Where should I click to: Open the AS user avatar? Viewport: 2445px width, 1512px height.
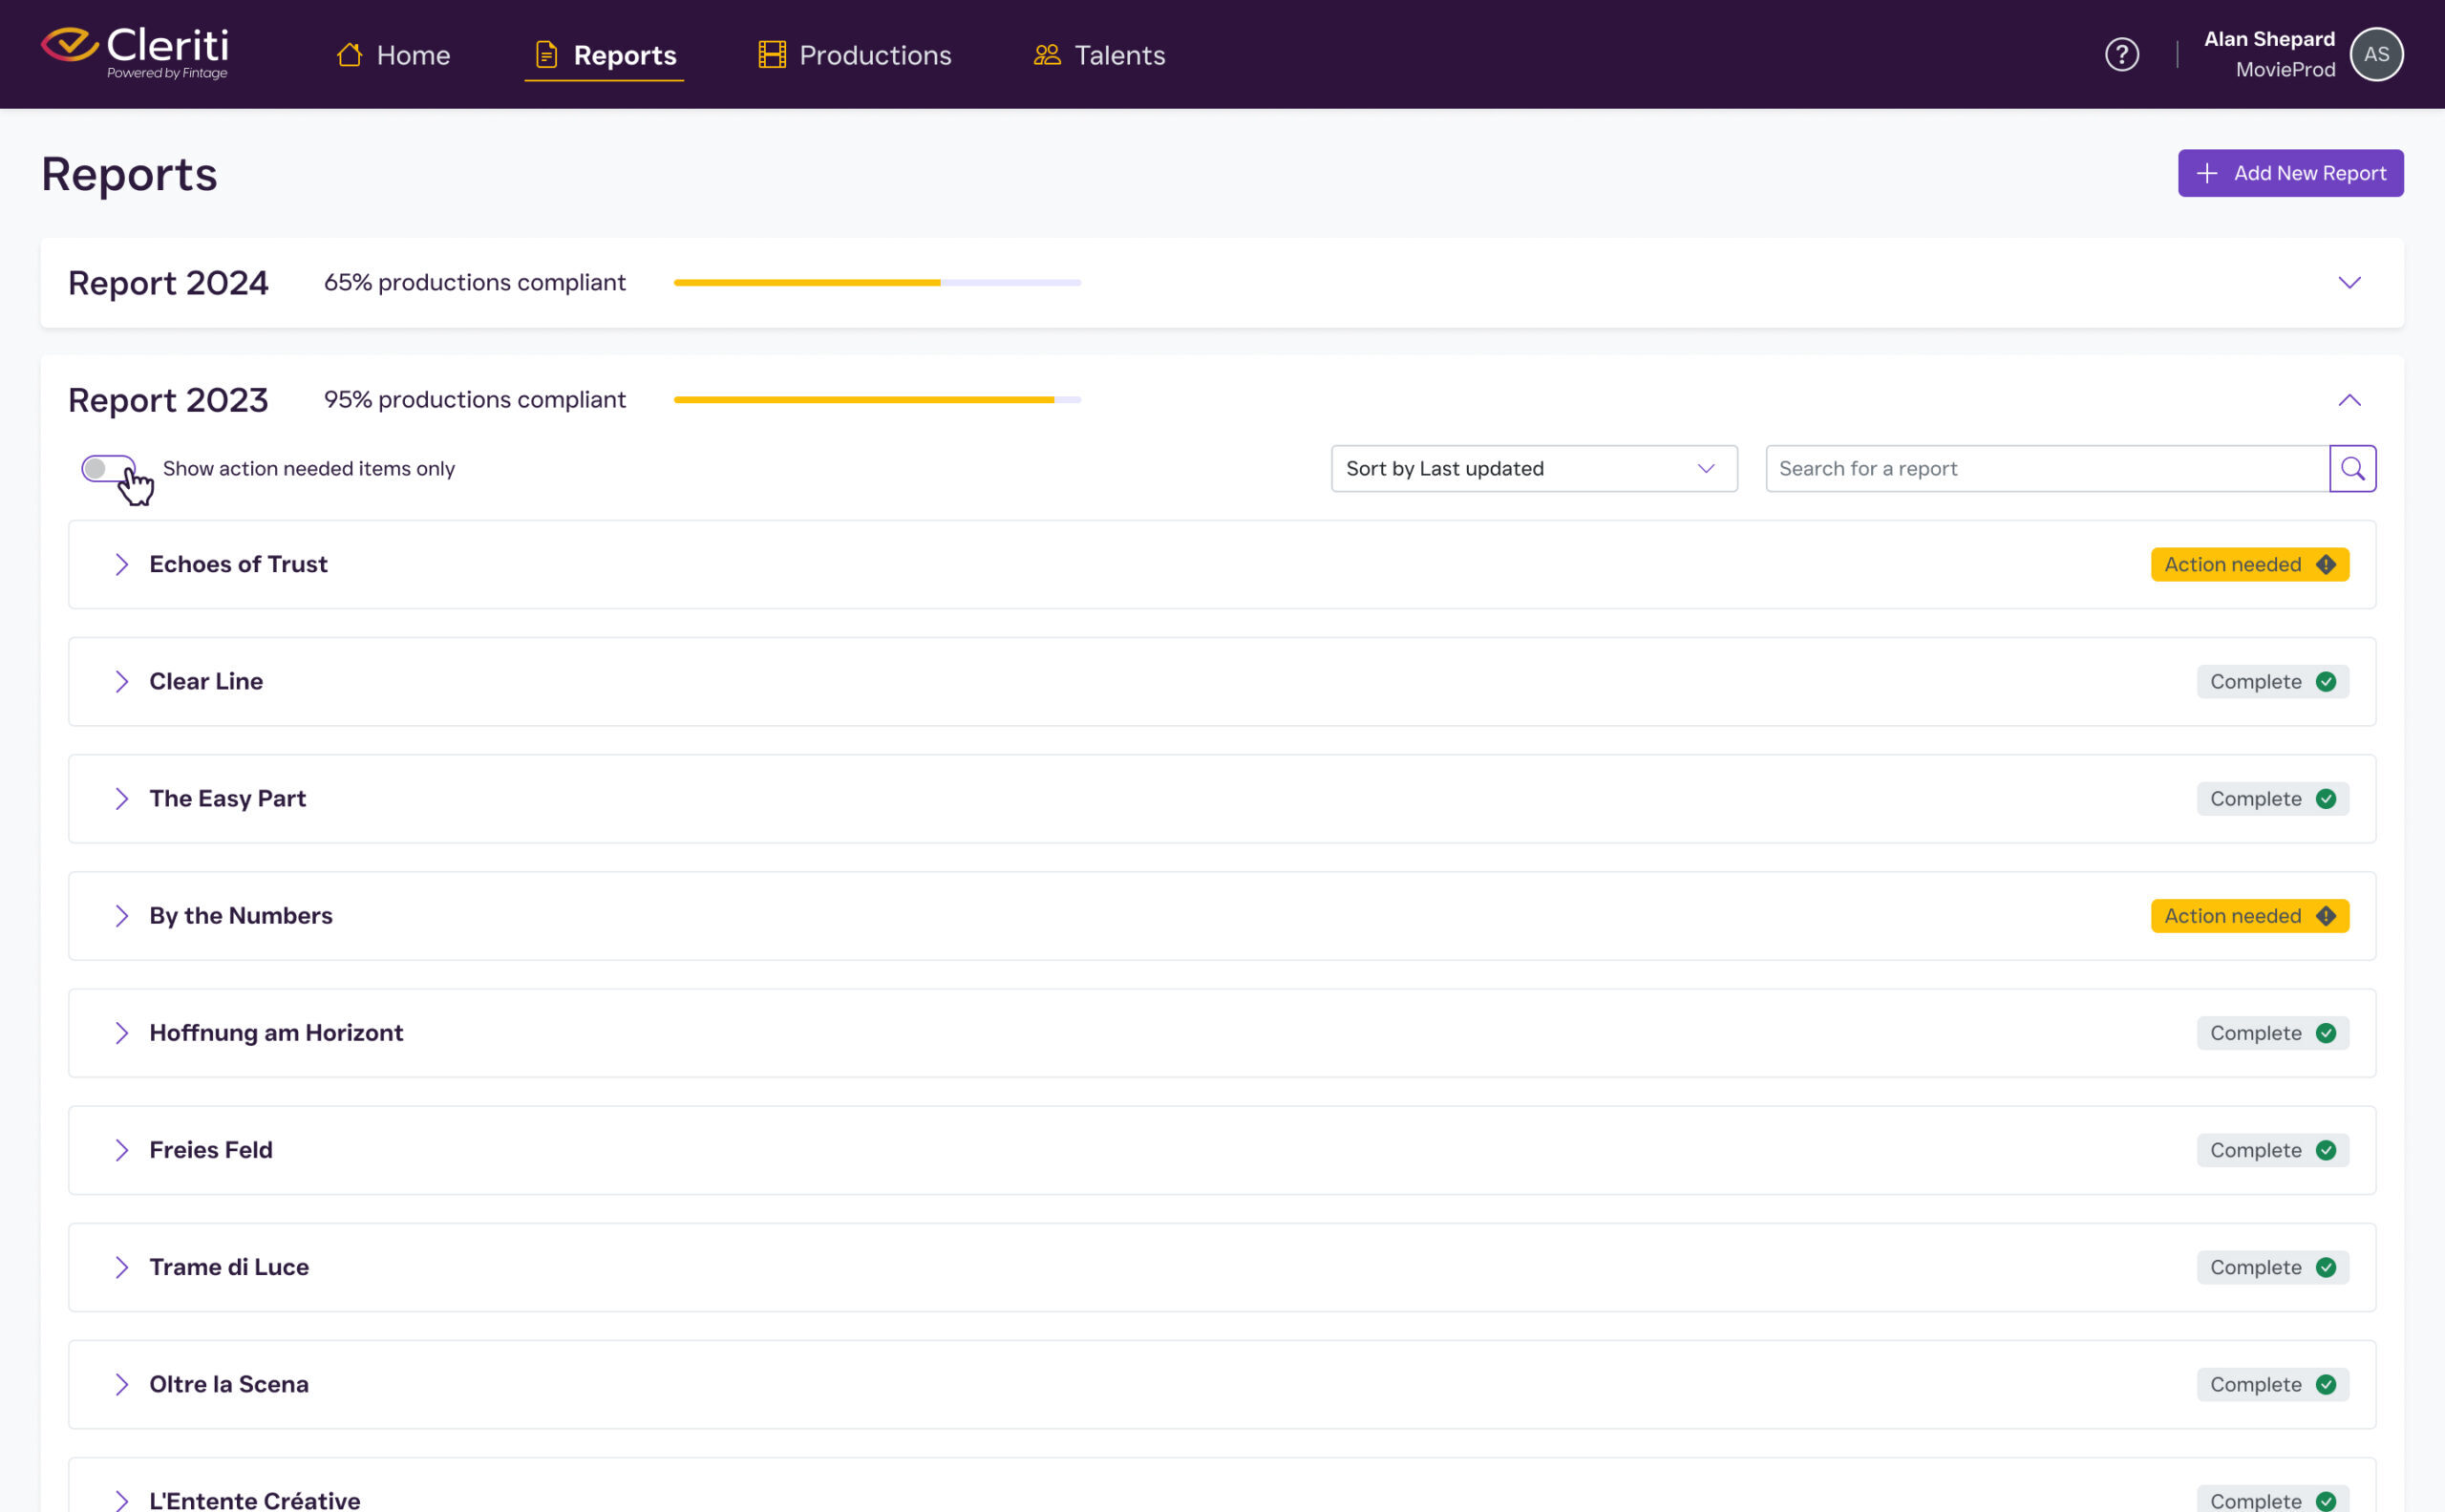pyautogui.click(x=2377, y=54)
